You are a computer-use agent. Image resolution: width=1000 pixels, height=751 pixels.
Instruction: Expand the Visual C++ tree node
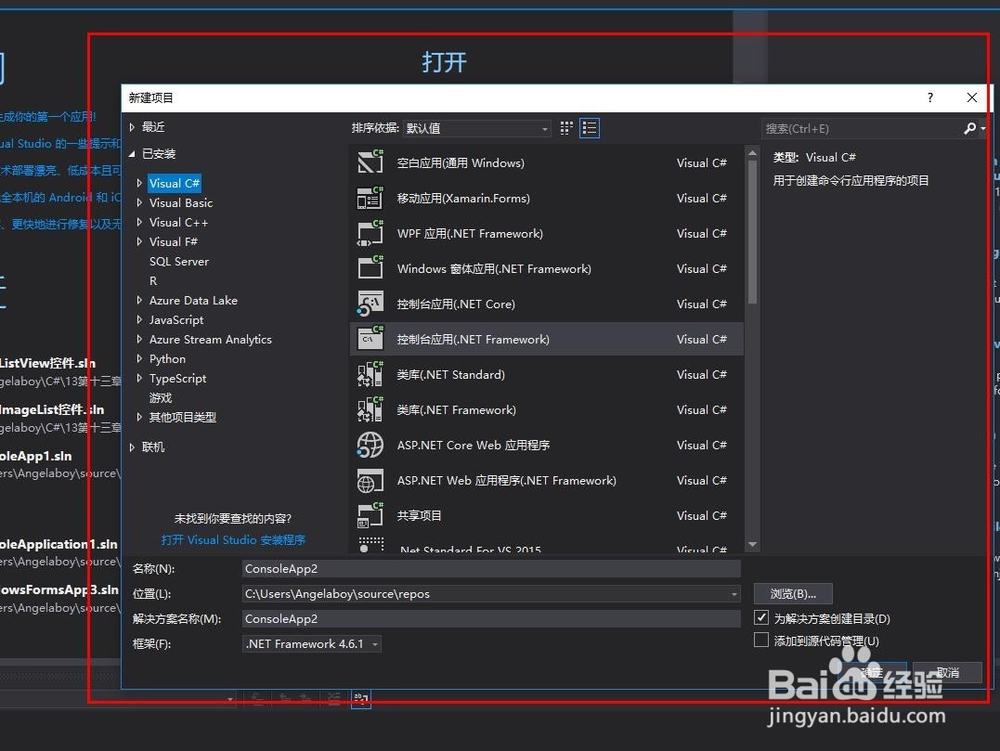click(140, 222)
